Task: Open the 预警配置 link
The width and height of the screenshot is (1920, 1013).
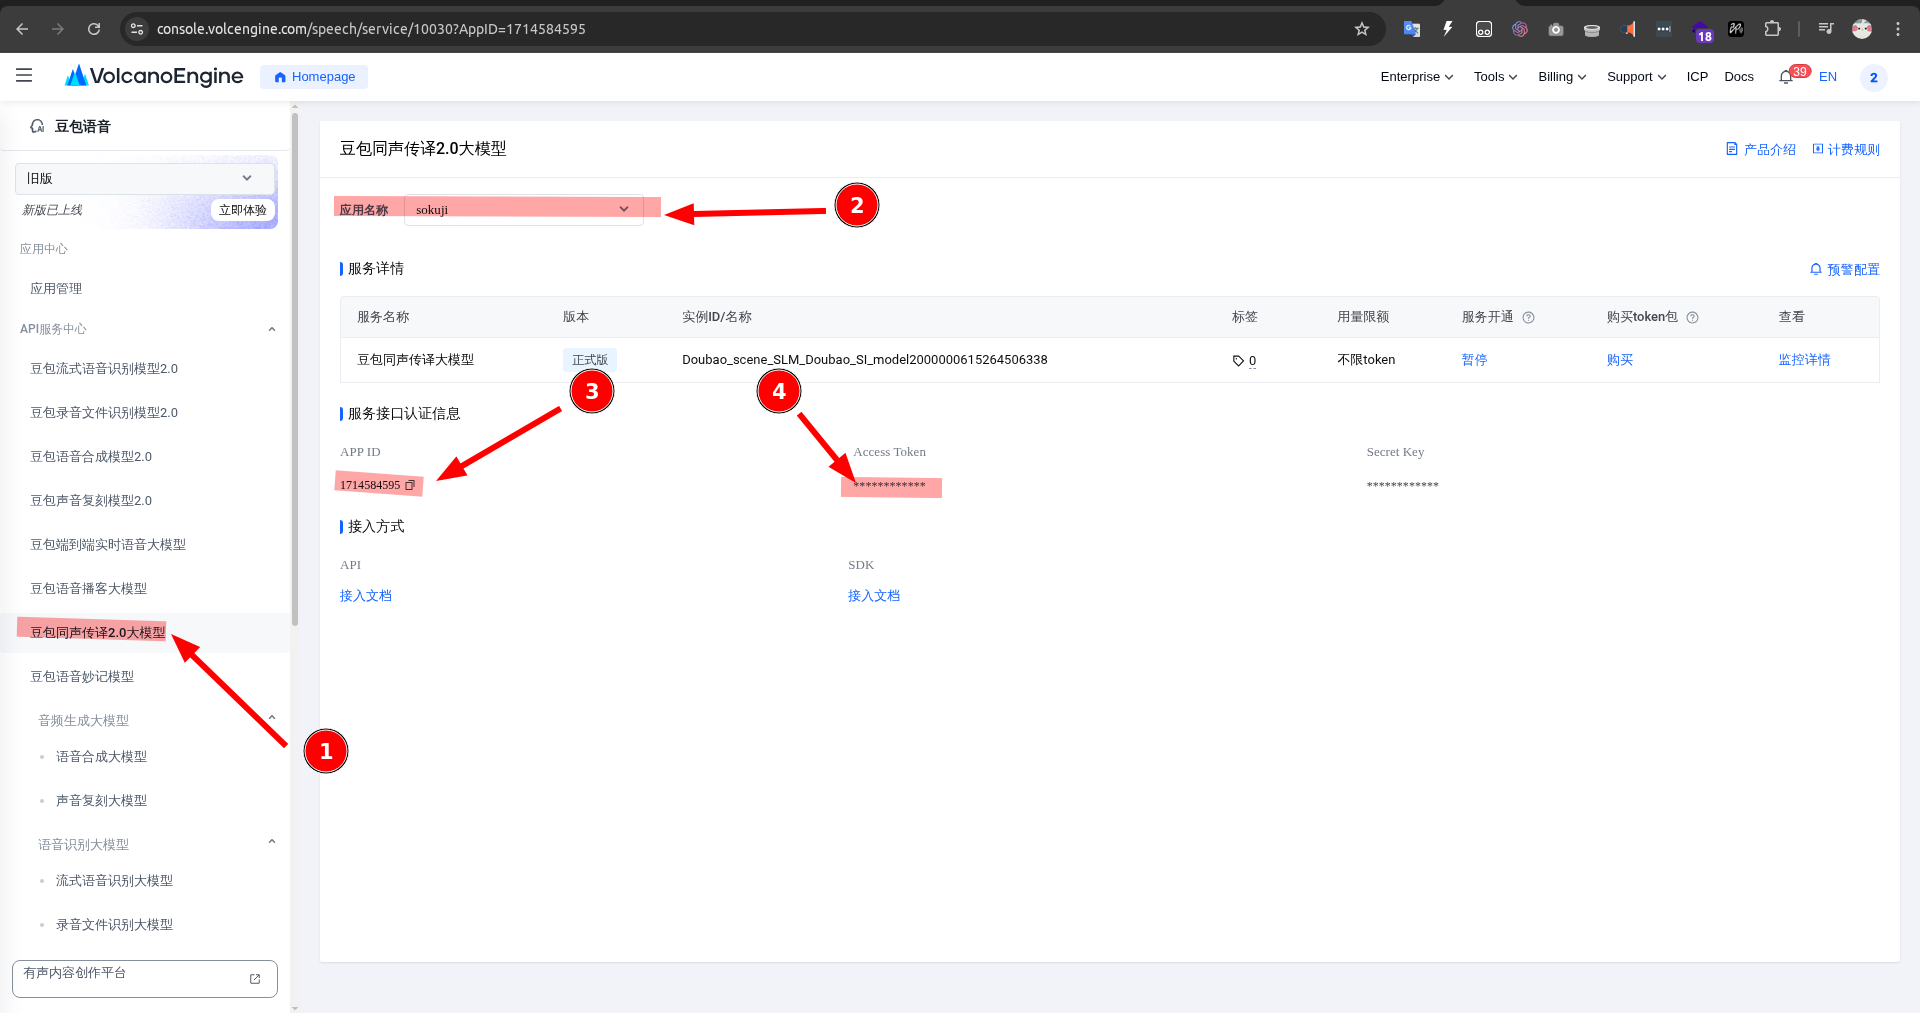Action: point(1845,270)
